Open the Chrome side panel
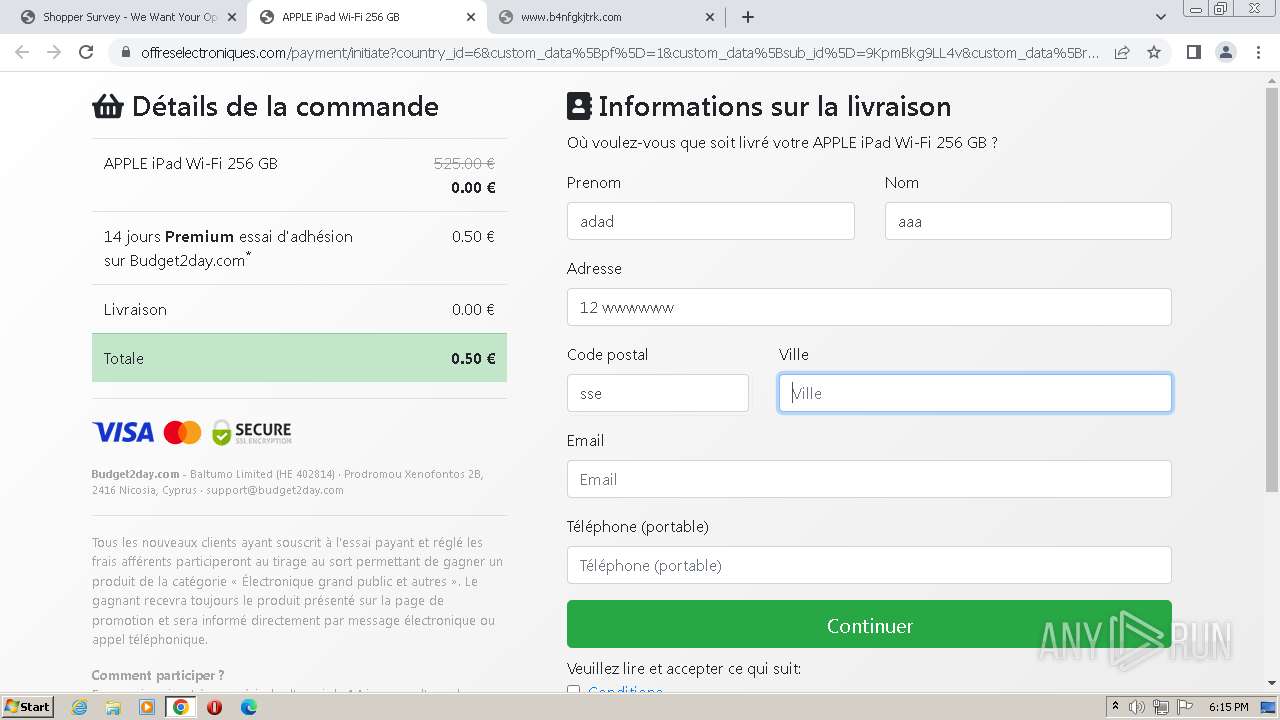Viewport: 1280px width, 720px height. 1193,52
